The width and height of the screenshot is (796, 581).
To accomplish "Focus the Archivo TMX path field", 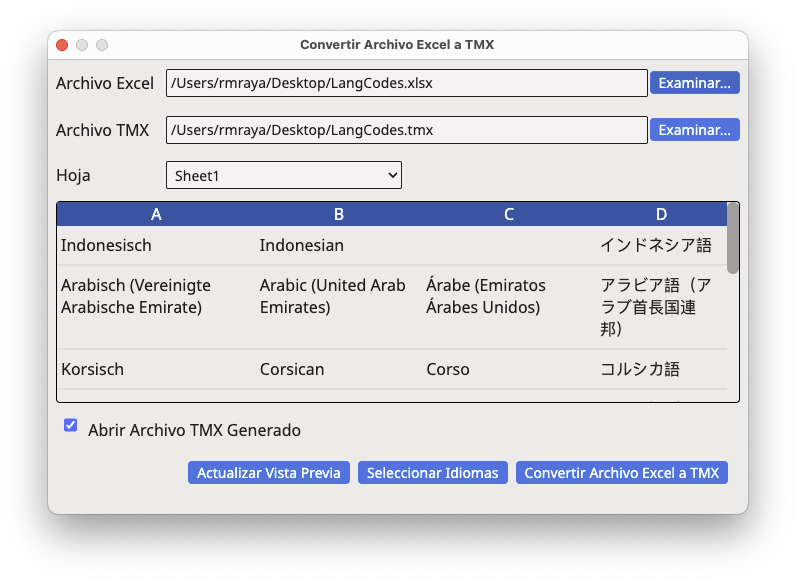I will tap(407, 130).
